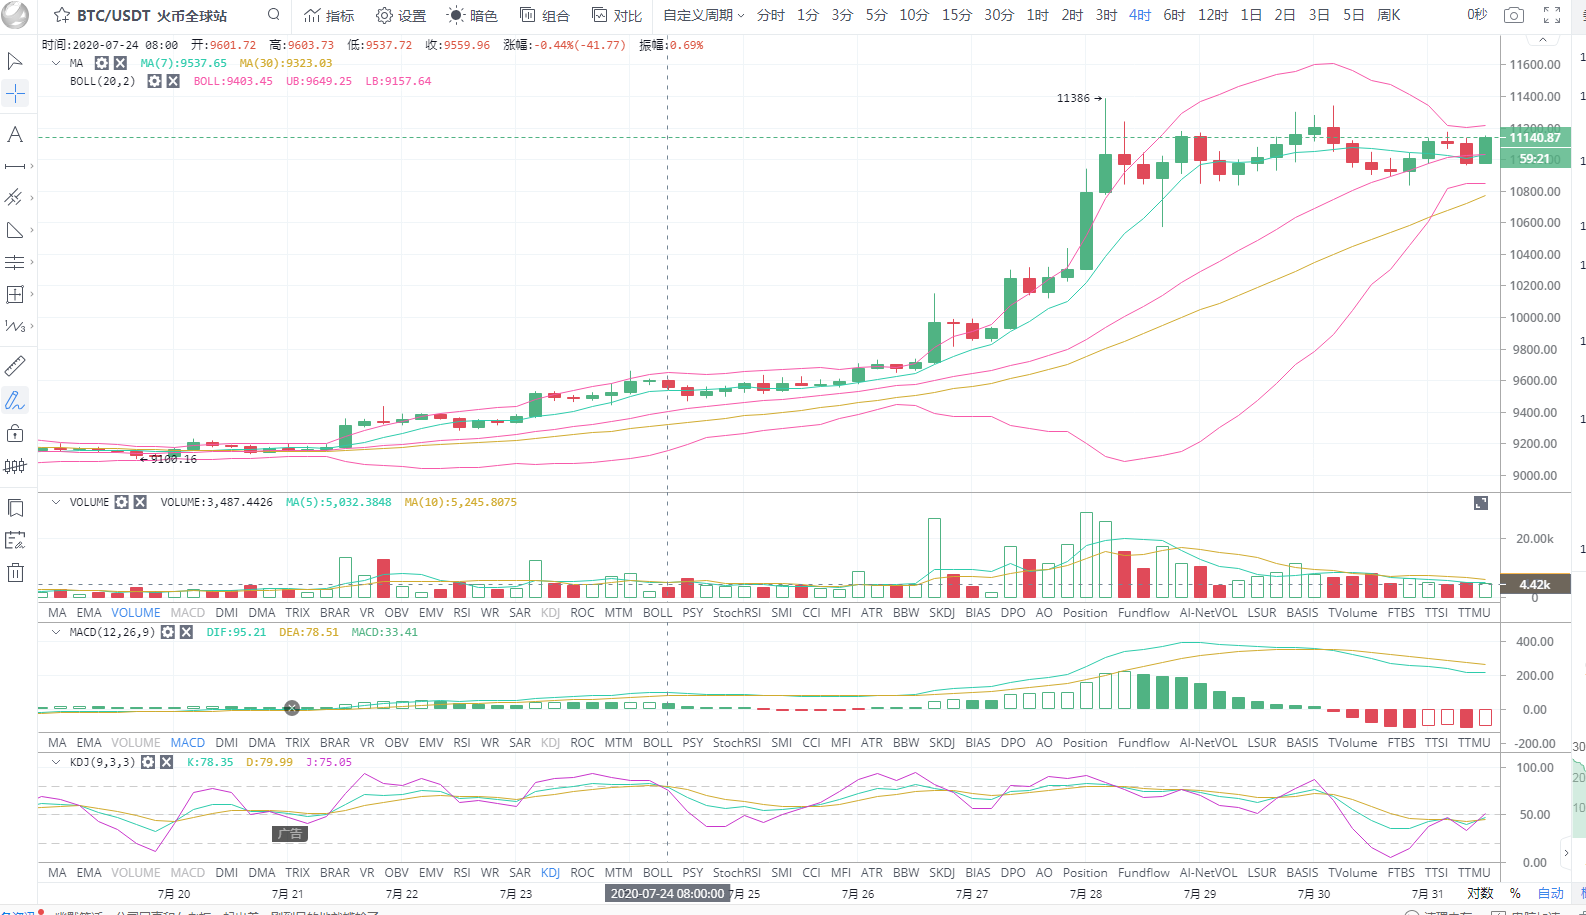Maximize the VOLUME sub-panel

pyautogui.click(x=1481, y=503)
